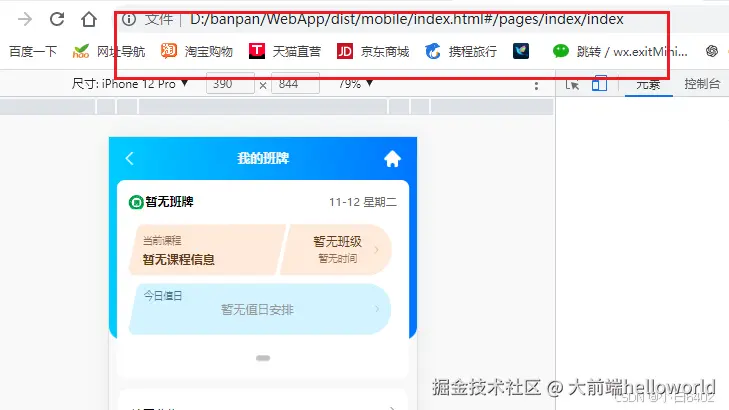This screenshot has width=729, height=410.
Task: Open the 暂无班级 暂无时间 card
Action: point(336,250)
